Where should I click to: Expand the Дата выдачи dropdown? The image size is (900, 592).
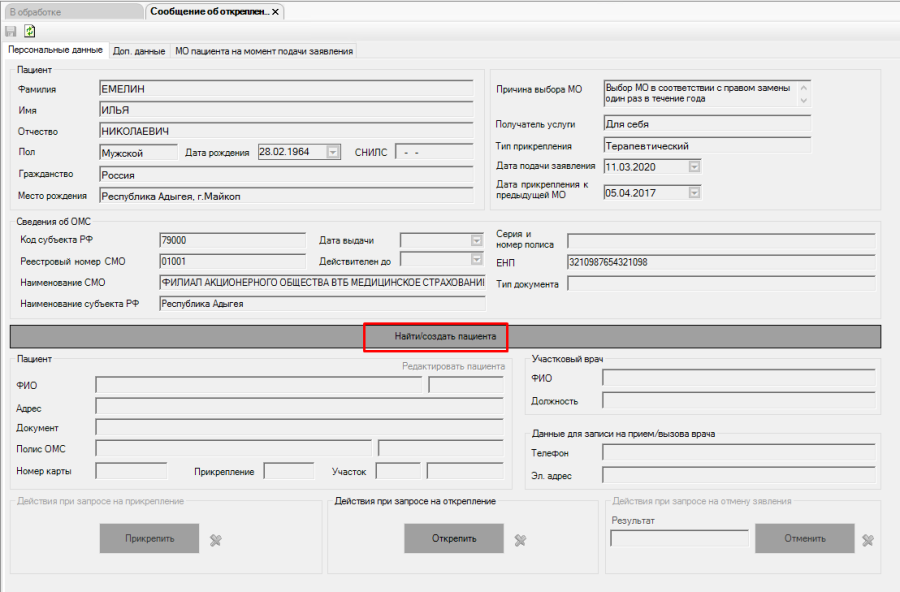point(475,240)
